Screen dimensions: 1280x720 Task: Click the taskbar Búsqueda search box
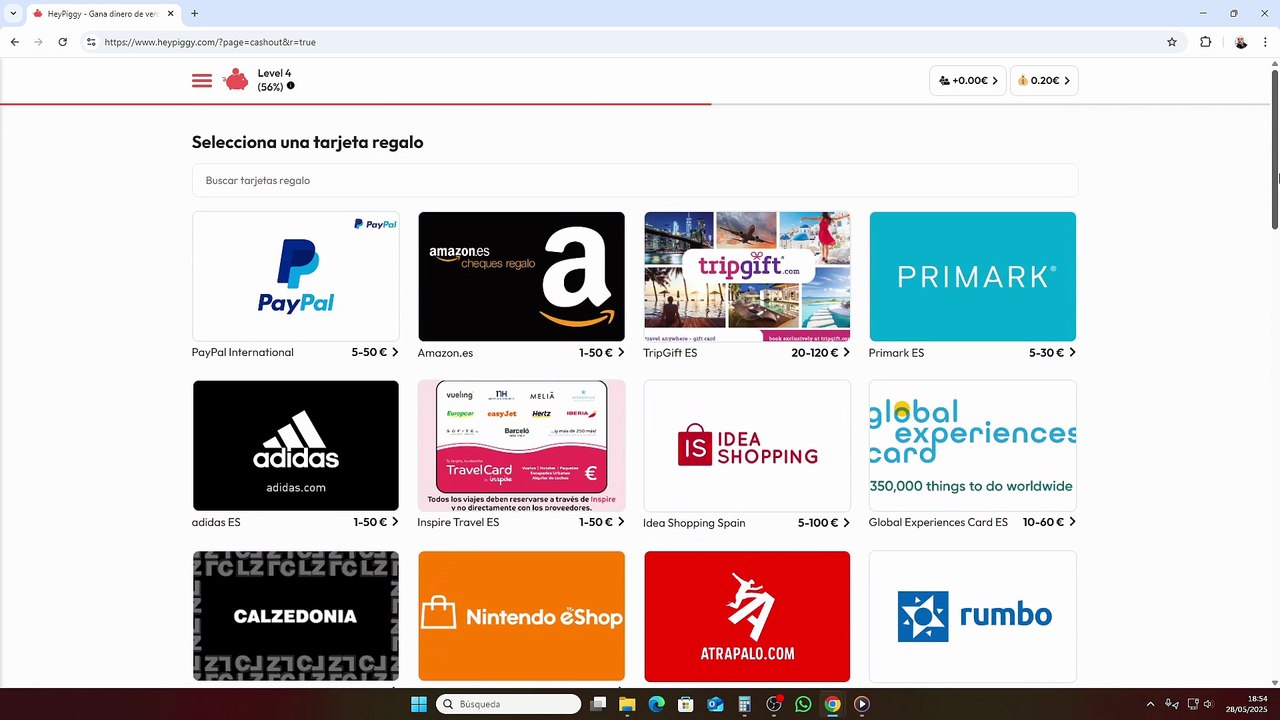(x=509, y=704)
